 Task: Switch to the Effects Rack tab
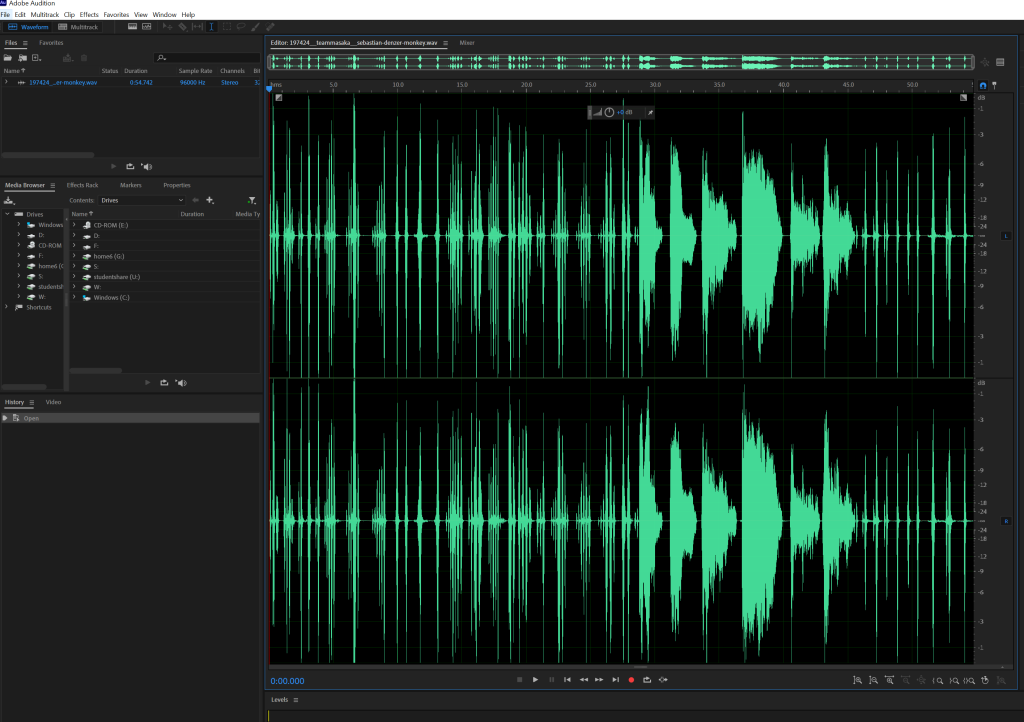82,185
